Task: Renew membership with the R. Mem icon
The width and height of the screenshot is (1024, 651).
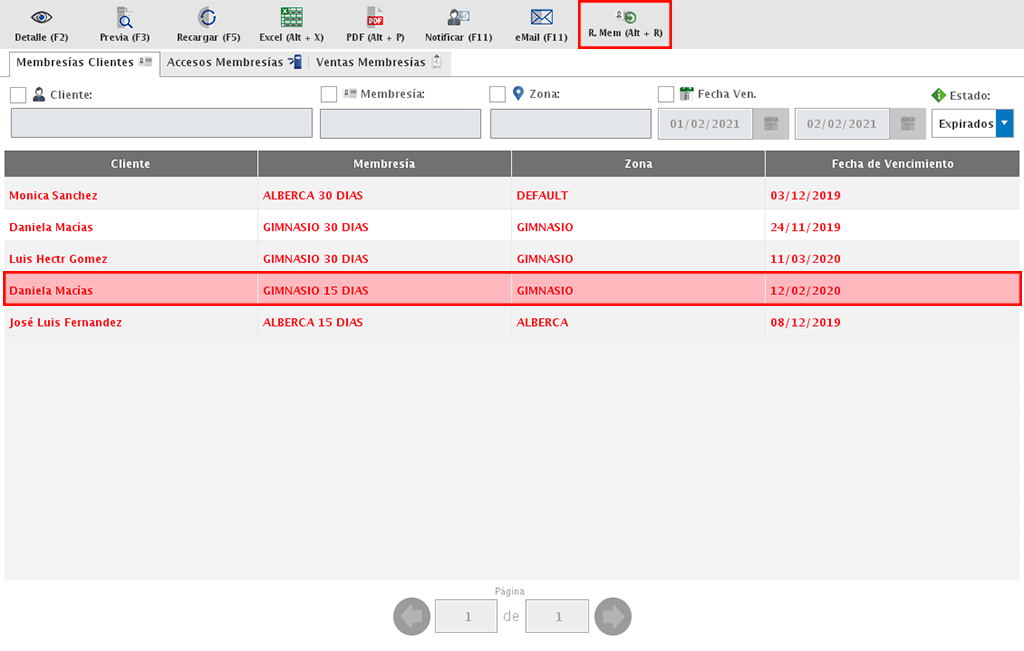Action: pos(625,18)
